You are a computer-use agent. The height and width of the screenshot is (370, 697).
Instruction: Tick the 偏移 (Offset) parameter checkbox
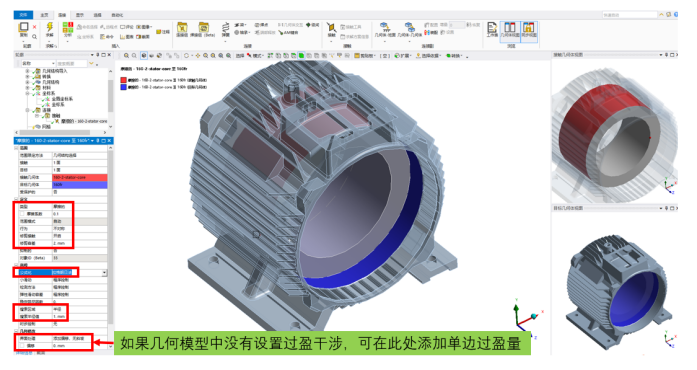coord(22,345)
